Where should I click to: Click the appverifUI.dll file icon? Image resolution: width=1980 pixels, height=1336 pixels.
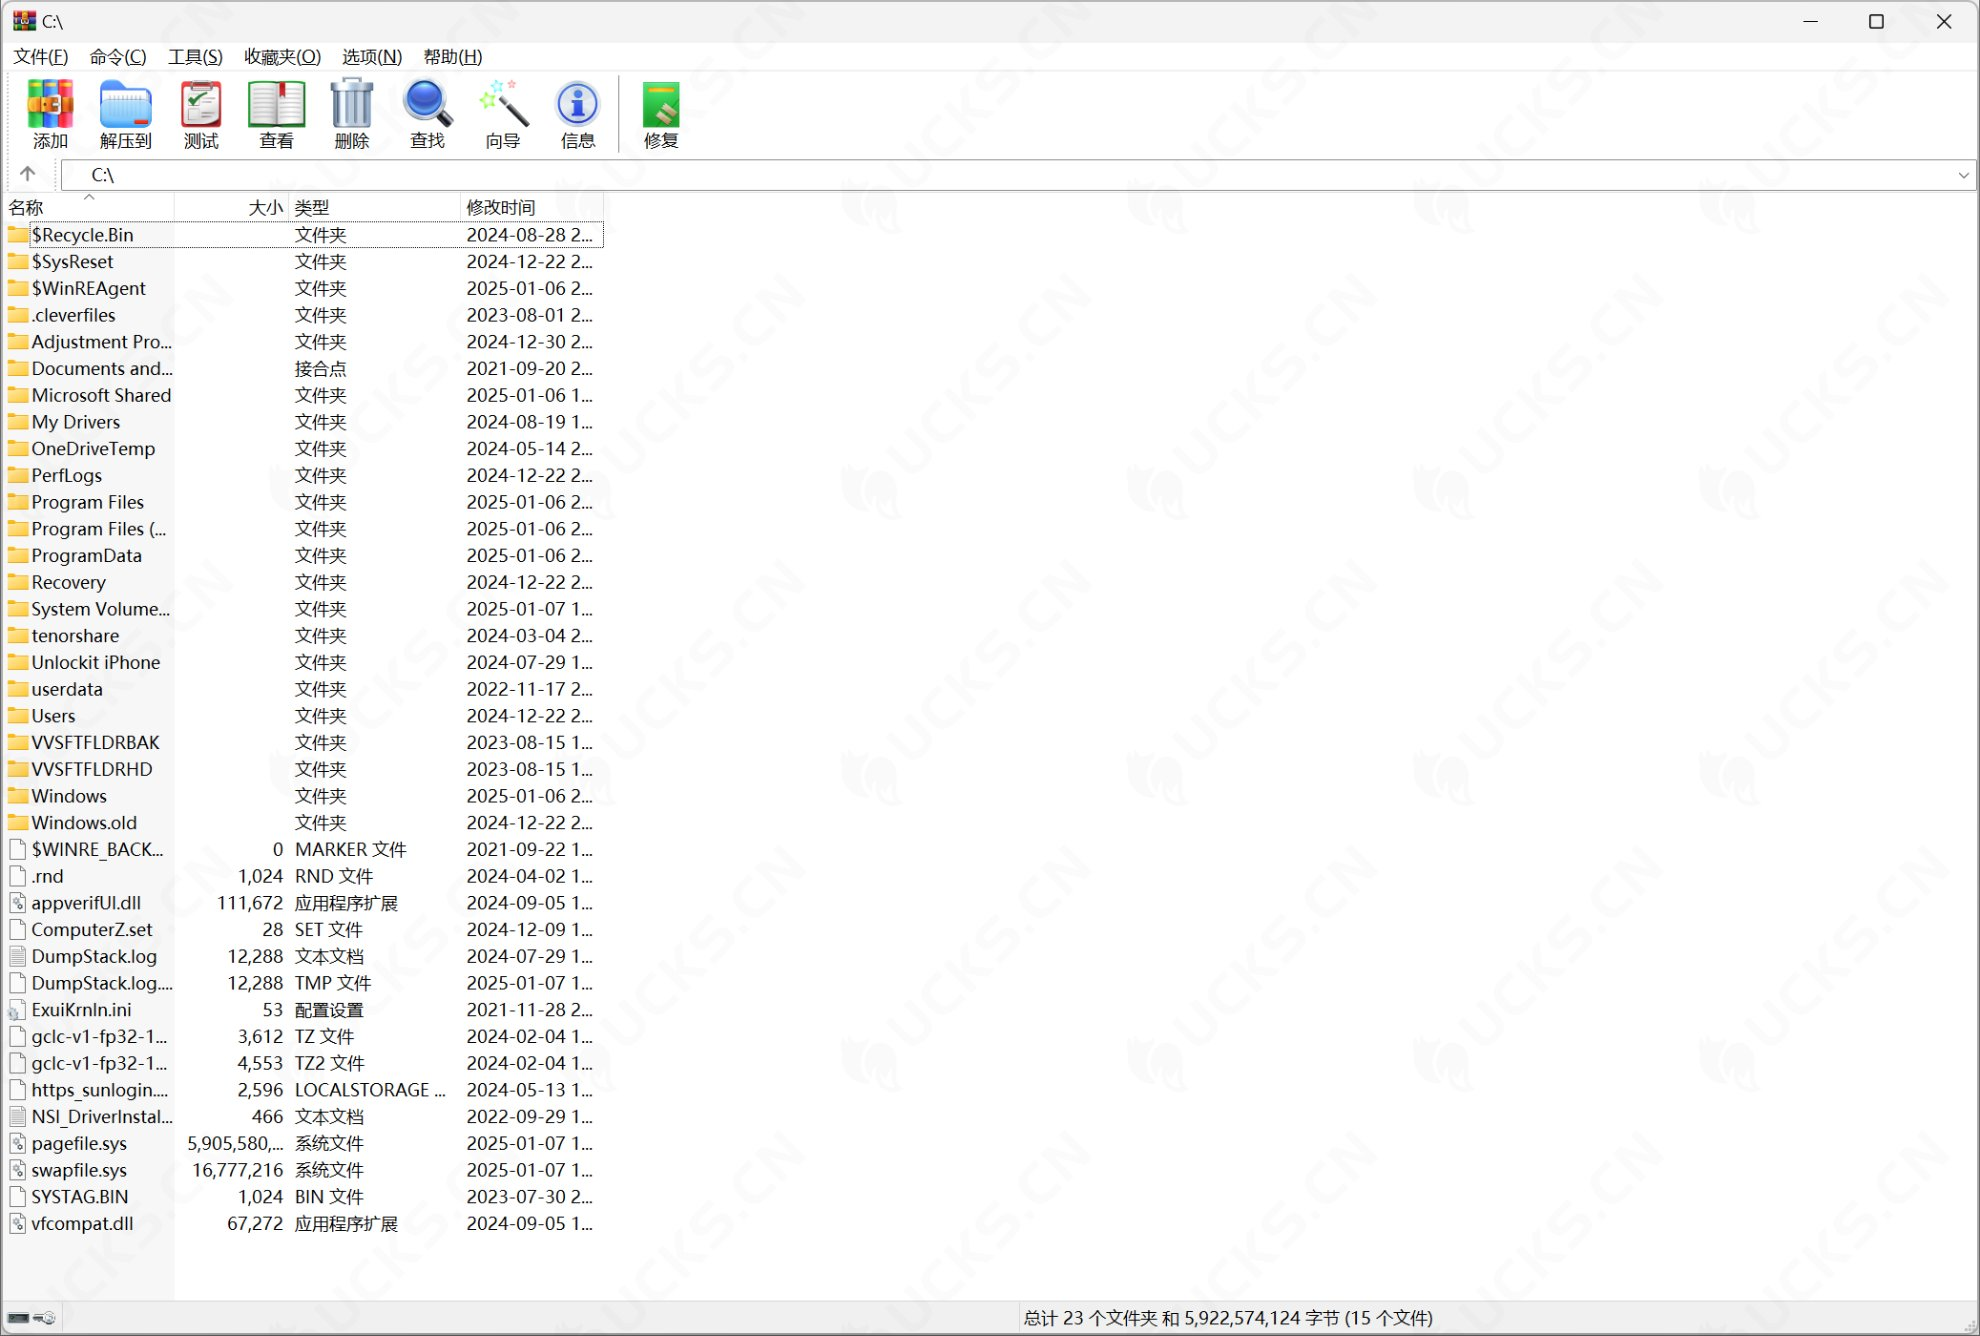click(x=18, y=903)
